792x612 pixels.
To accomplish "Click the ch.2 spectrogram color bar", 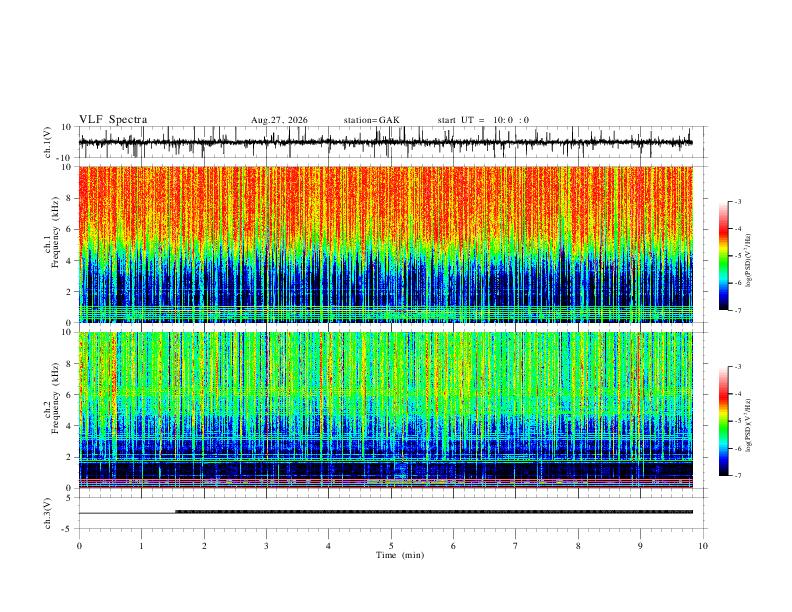I will pos(724,421).
